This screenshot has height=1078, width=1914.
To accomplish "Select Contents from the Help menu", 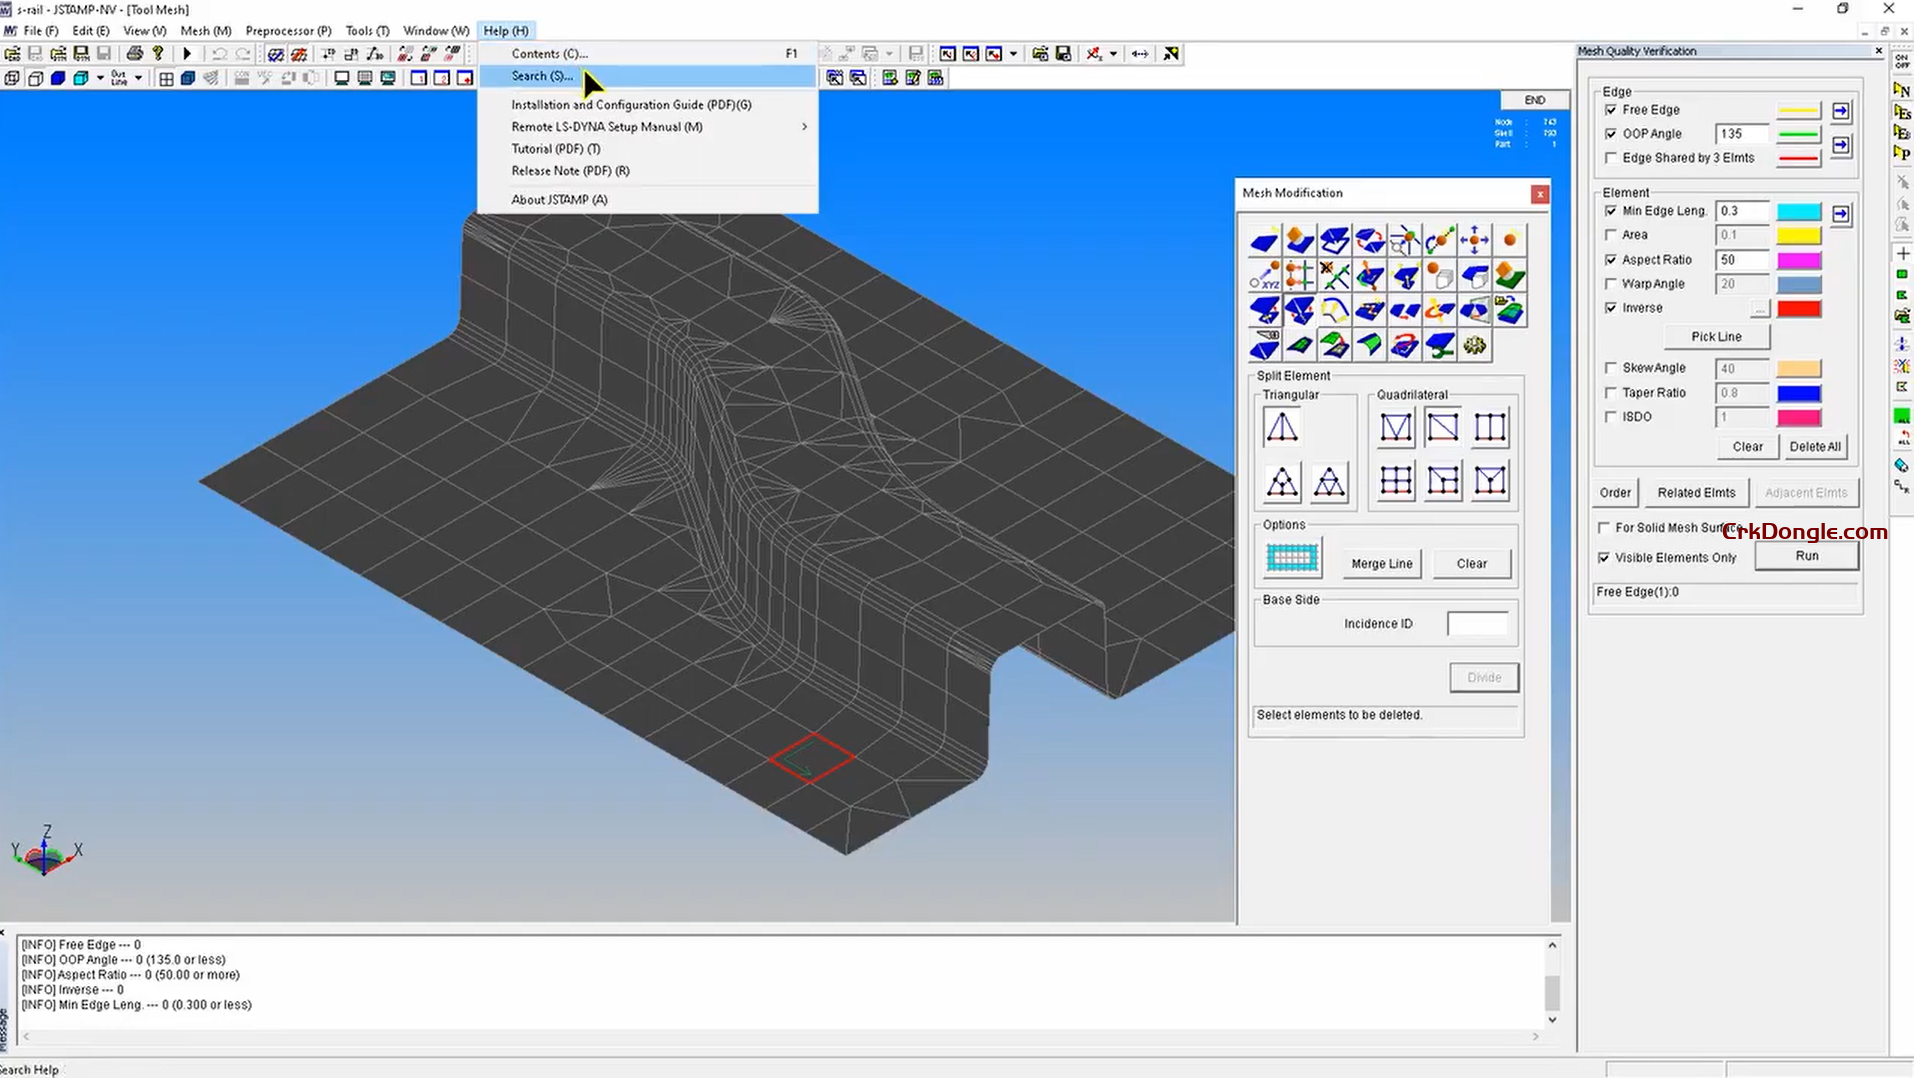I will (x=549, y=53).
